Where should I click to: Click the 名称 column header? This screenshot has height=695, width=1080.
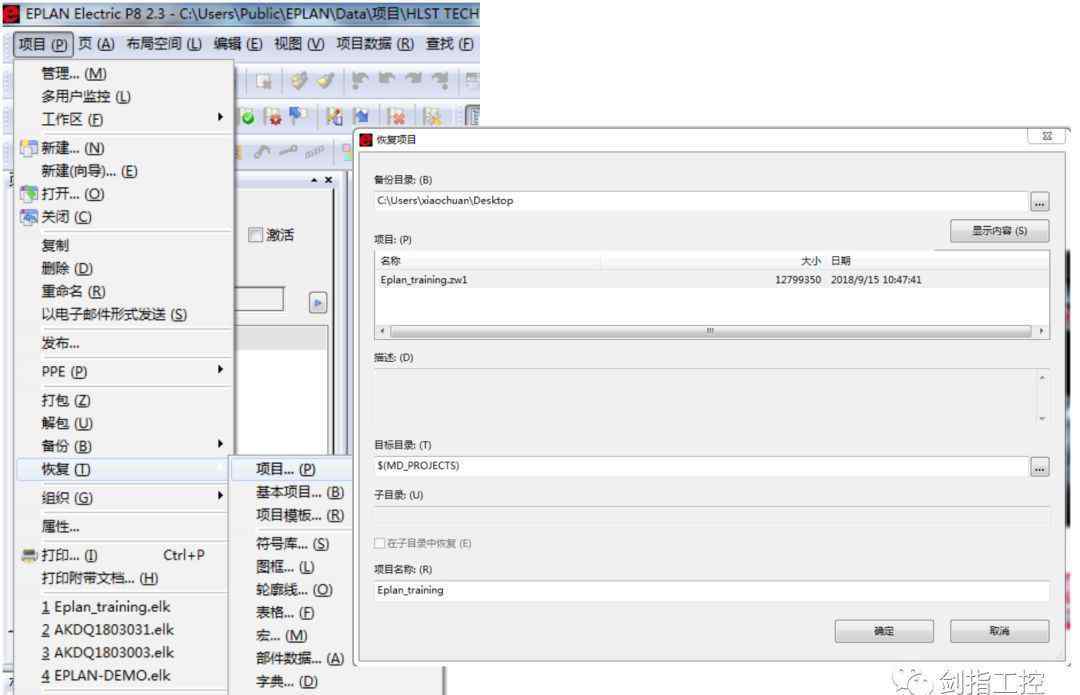(x=488, y=261)
